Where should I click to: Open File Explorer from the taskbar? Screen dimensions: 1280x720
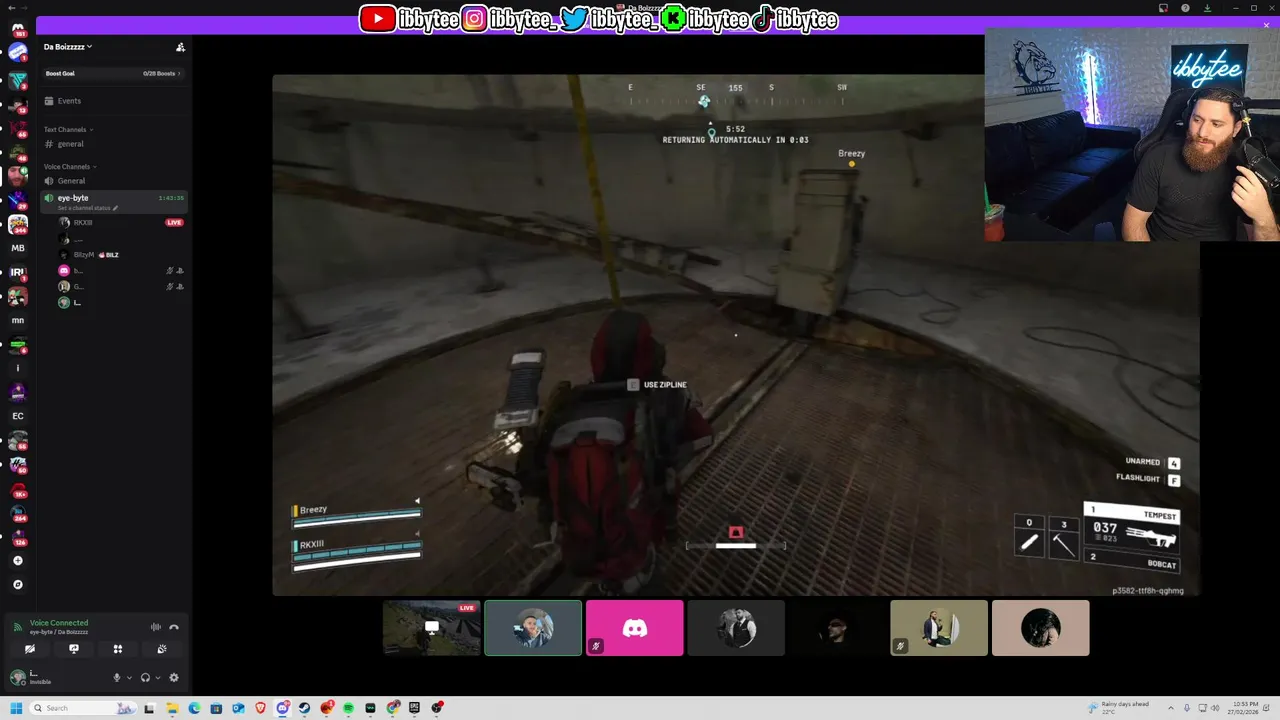click(x=172, y=708)
